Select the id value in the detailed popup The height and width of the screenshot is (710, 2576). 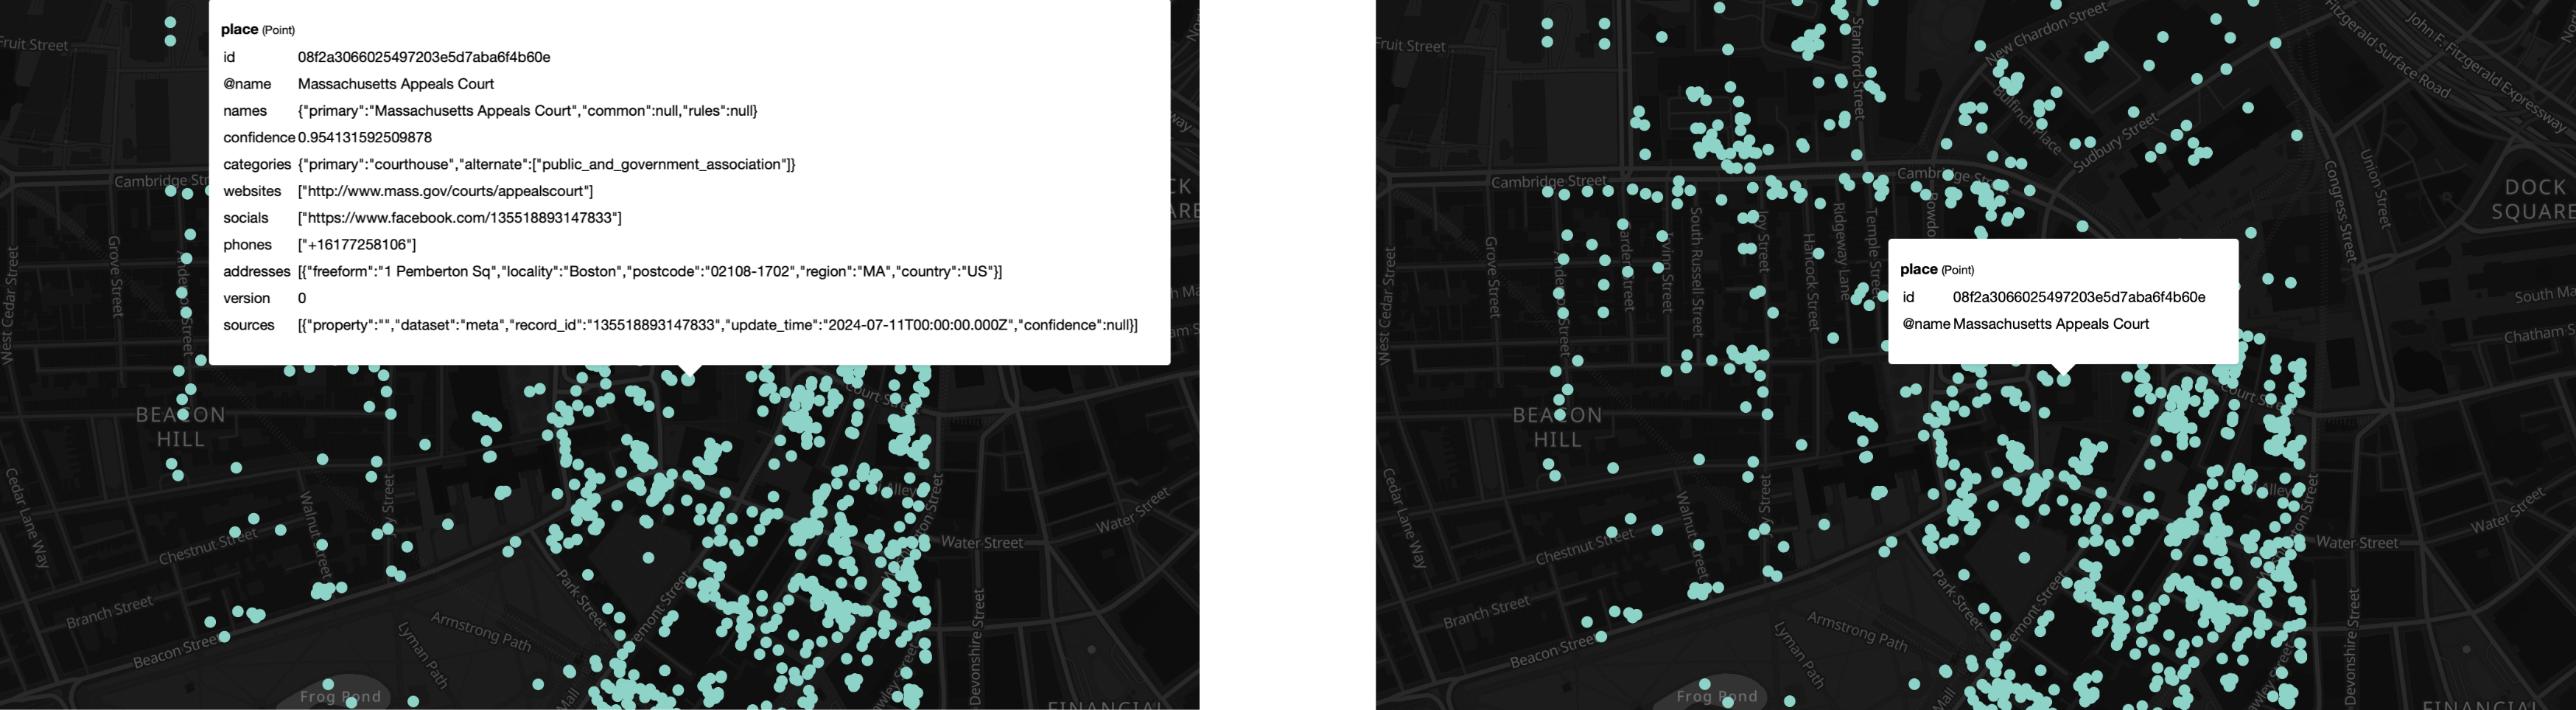point(424,57)
